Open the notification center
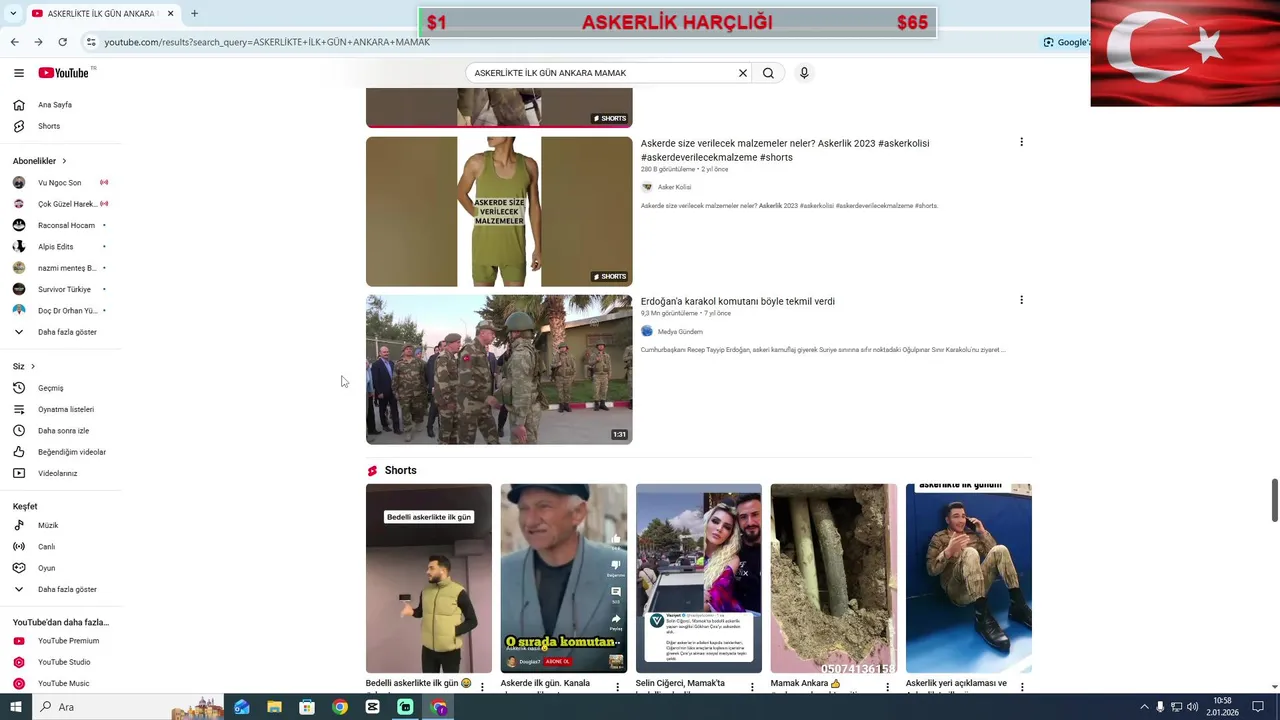The height and width of the screenshot is (720, 1280). (1258, 707)
